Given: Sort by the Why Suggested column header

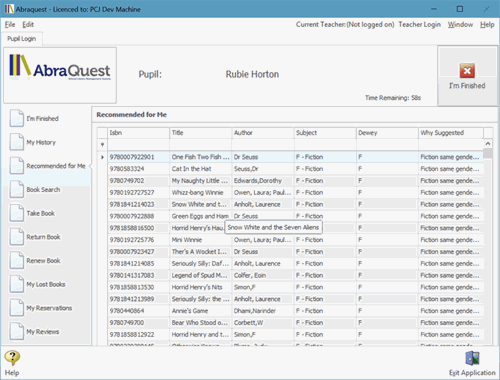Looking at the screenshot, I should (x=451, y=133).
